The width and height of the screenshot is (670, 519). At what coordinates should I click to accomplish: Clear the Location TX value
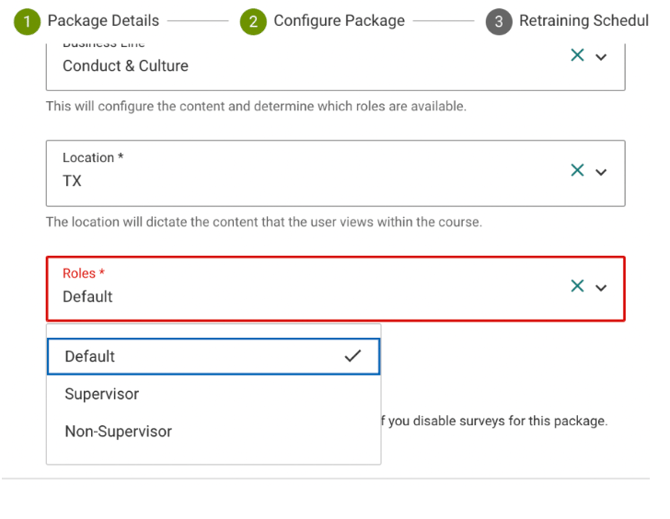click(577, 170)
